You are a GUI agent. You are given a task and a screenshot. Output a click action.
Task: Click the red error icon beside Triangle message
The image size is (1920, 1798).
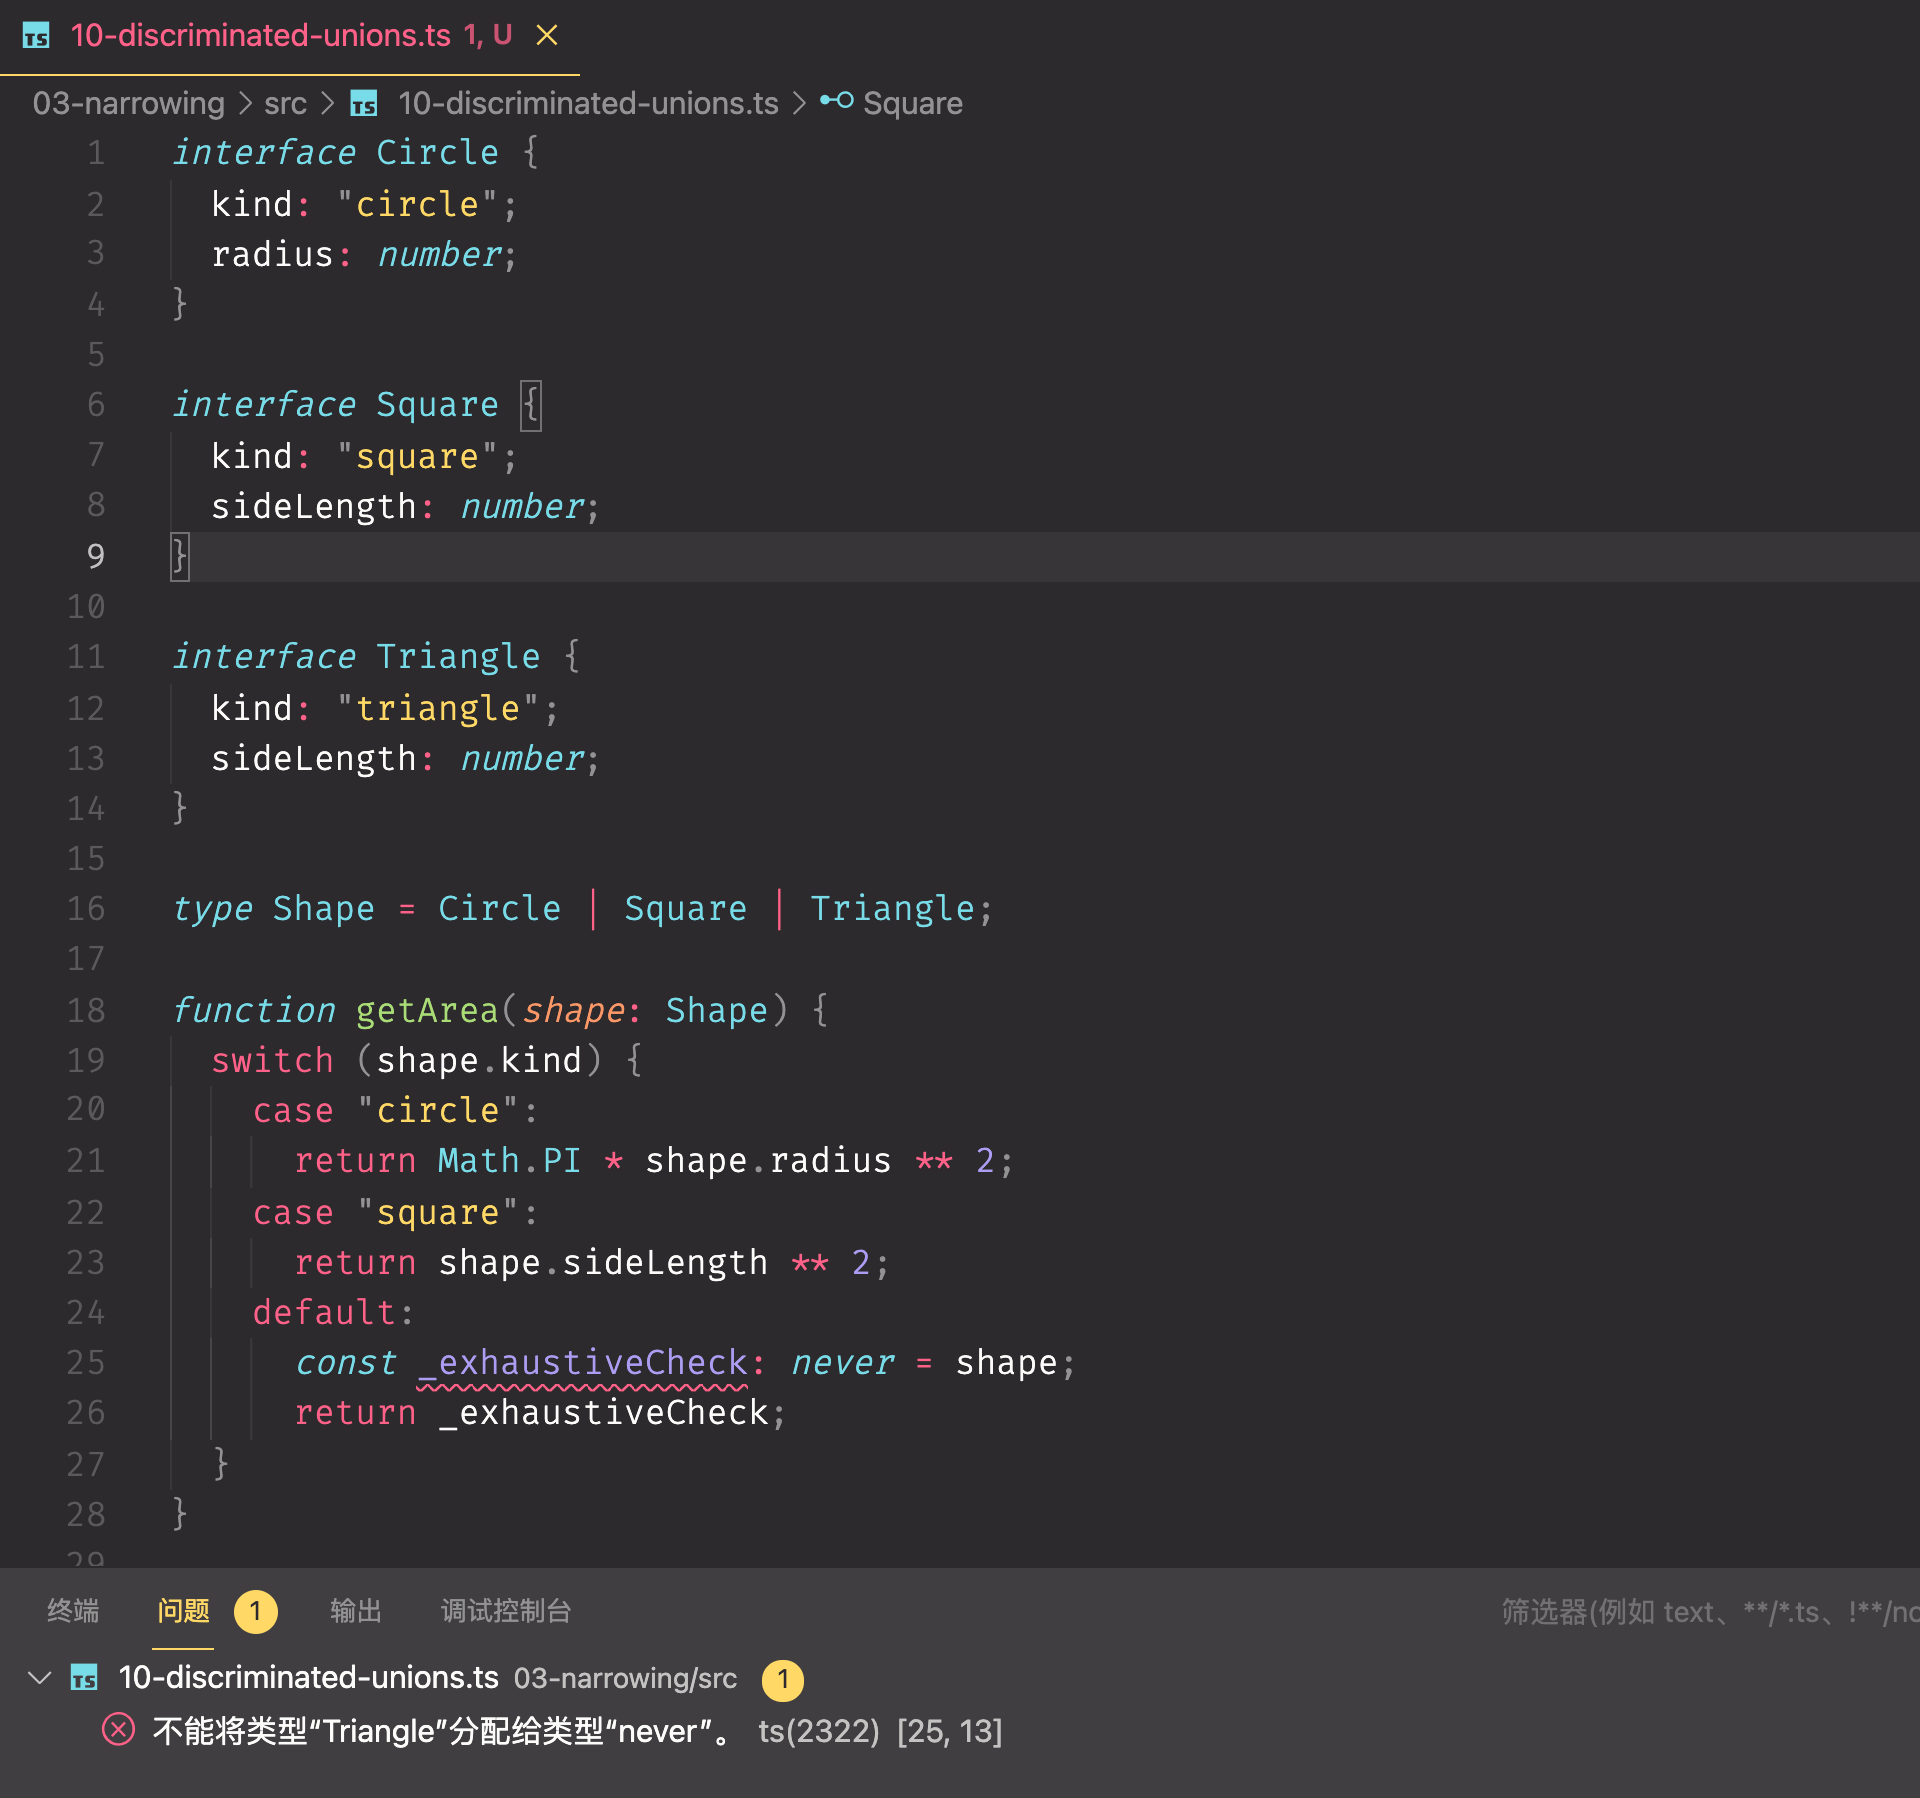point(118,1729)
